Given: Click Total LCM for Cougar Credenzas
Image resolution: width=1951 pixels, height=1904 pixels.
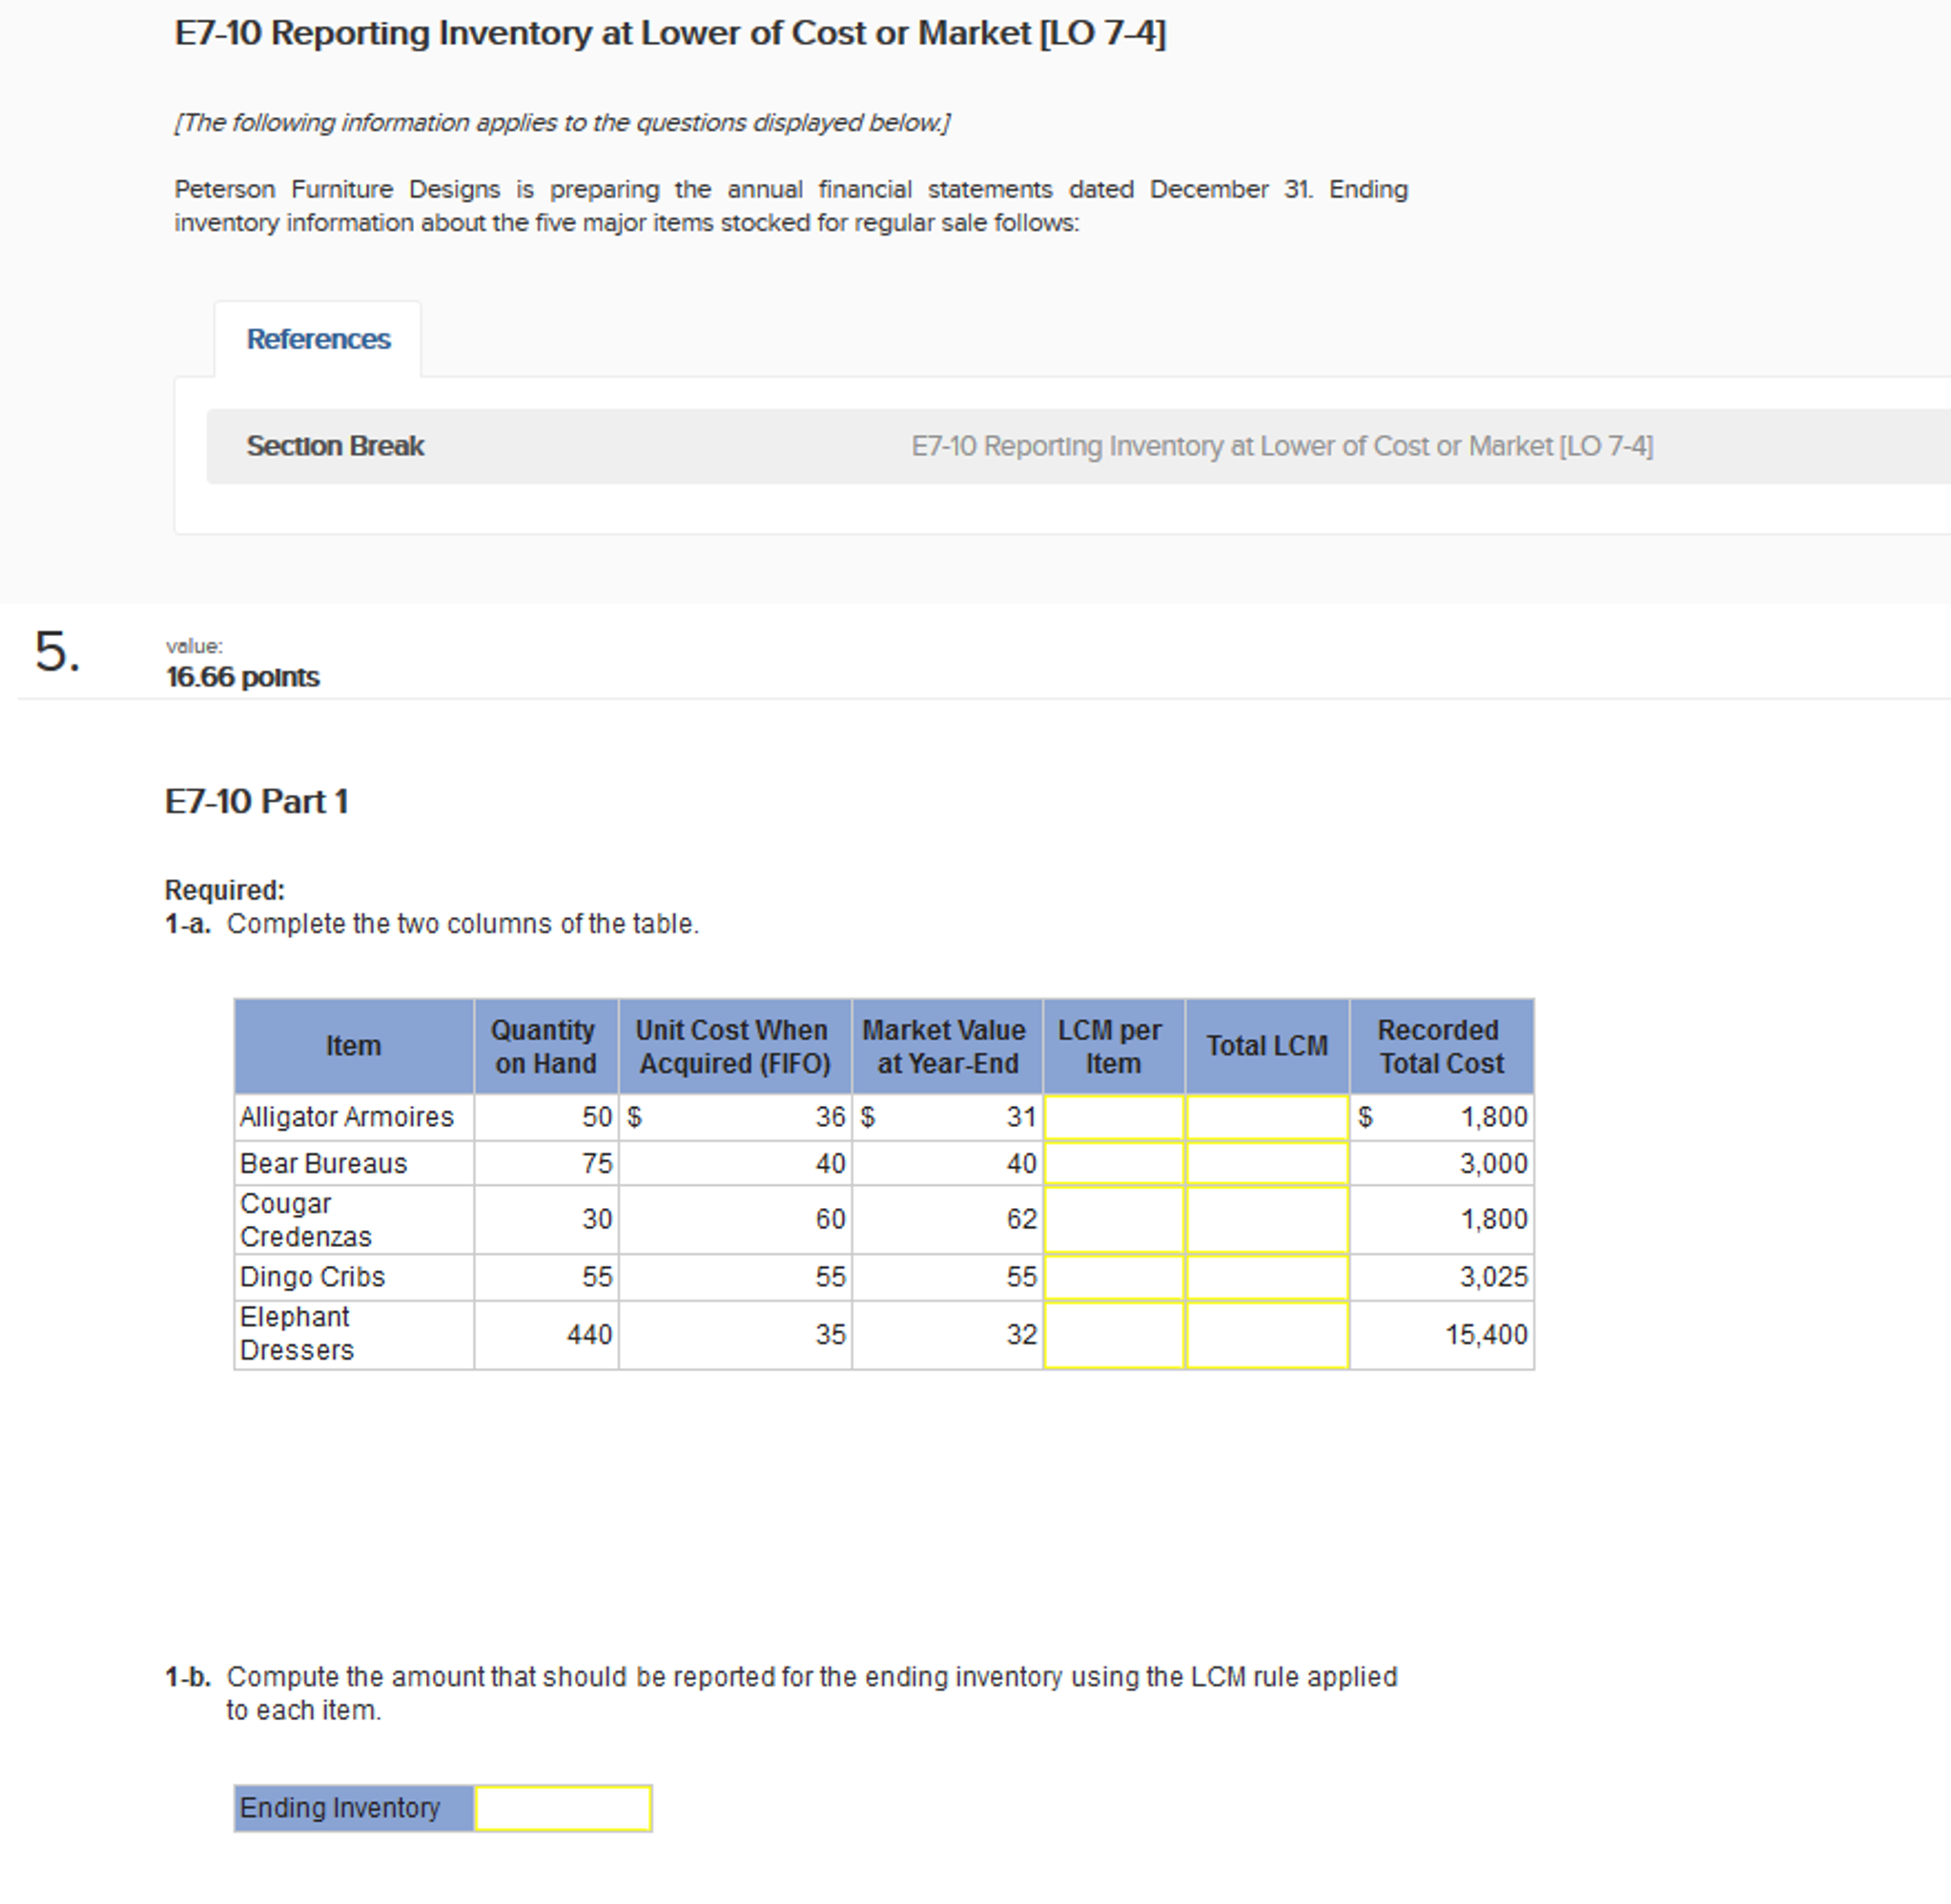Looking at the screenshot, I should 1266,1219.
